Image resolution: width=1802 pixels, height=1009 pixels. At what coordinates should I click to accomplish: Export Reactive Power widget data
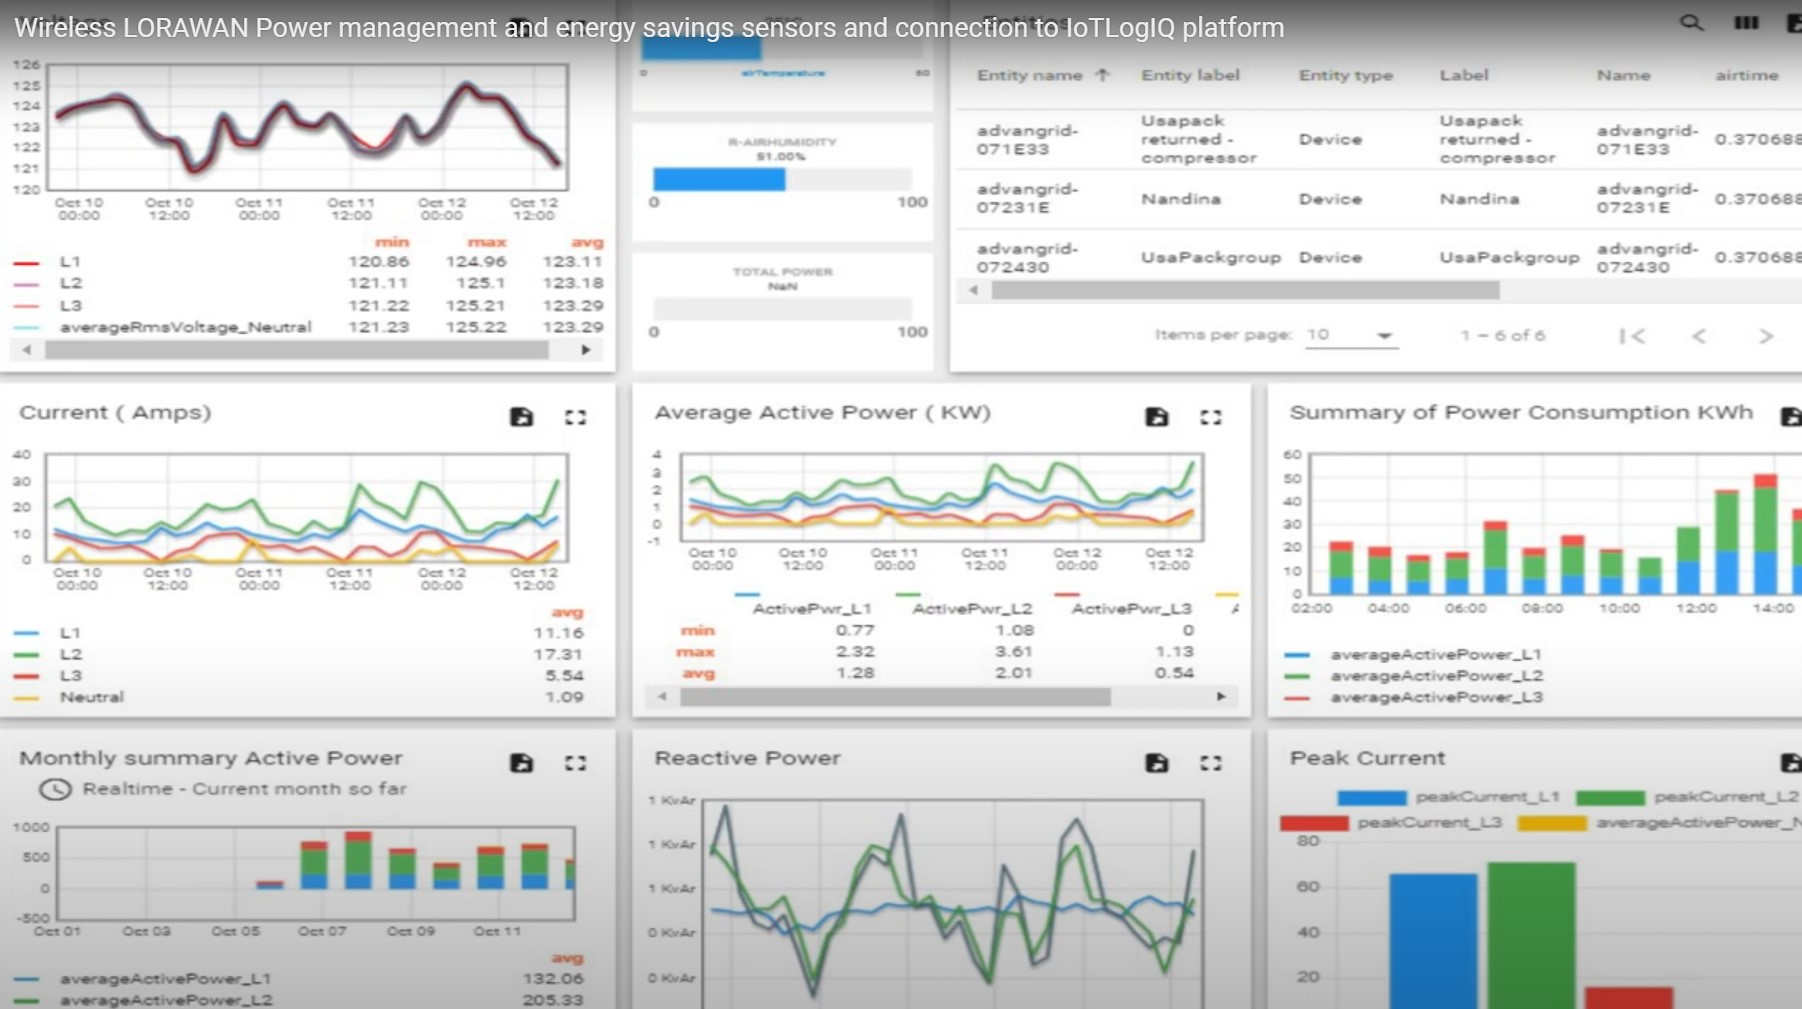pyautogui.click(x=1157, y=763)
